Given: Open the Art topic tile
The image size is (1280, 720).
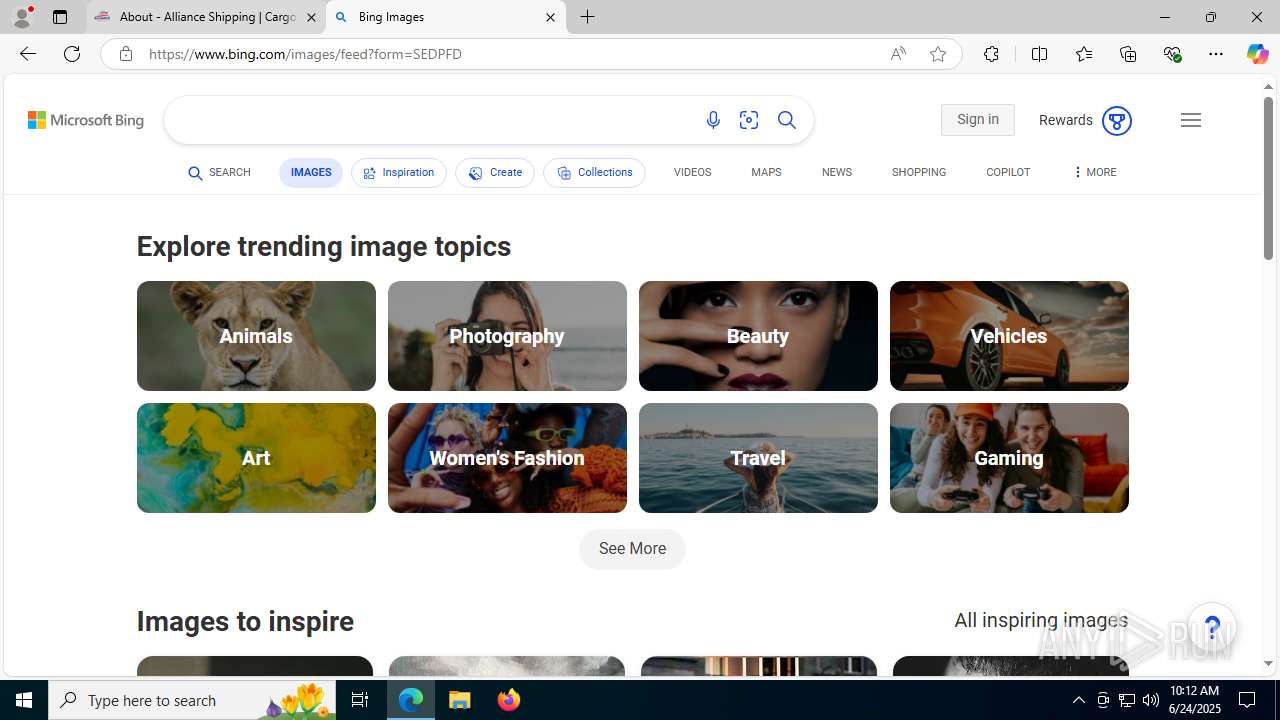Looking at the screenshot, I should [x=256, y=458].
